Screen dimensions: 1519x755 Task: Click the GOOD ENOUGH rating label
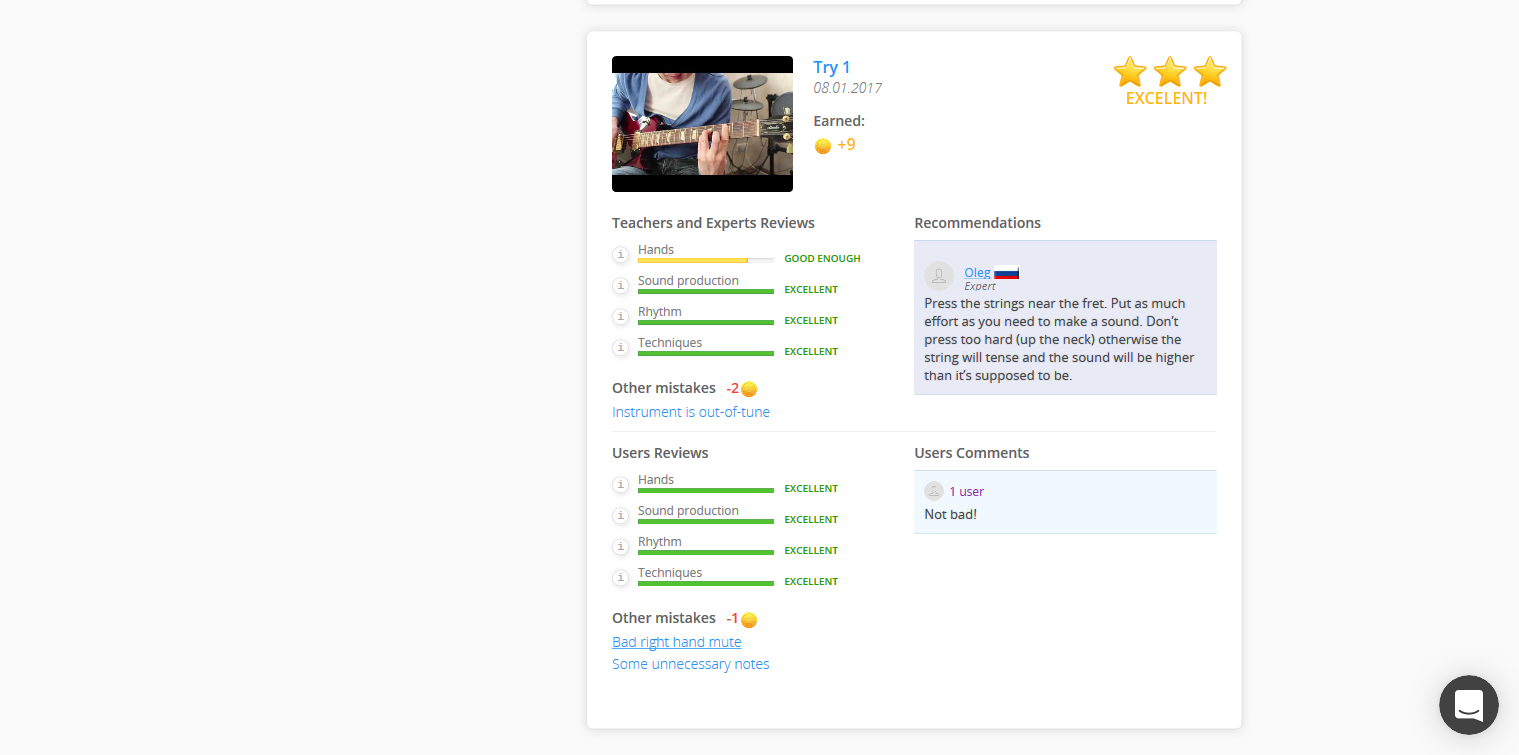point(822,258)
